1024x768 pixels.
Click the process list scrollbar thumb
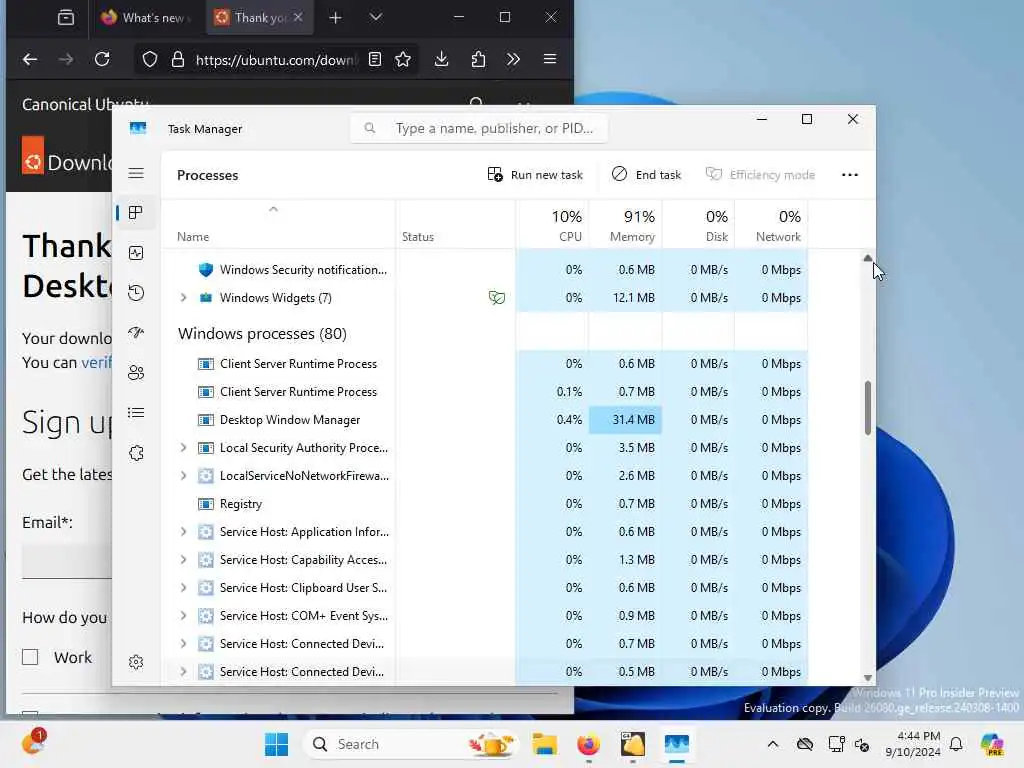coord(867,408)
